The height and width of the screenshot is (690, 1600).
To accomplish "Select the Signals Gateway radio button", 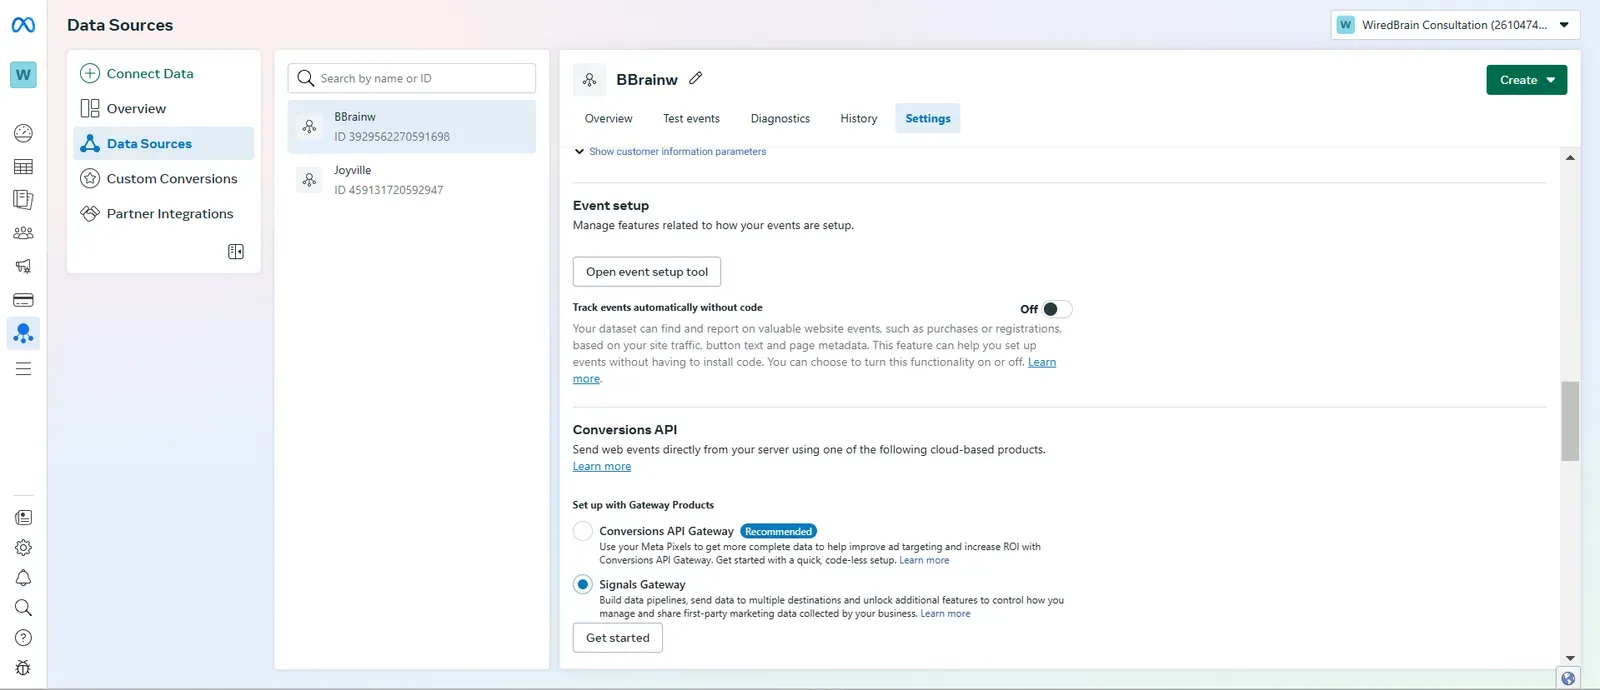I will (x=583, y=584).
